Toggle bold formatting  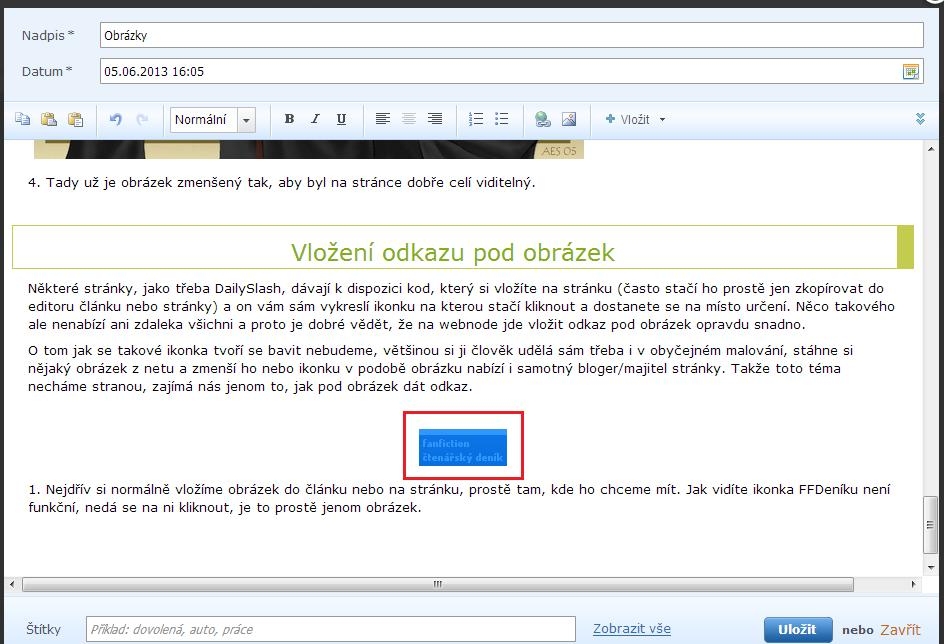tap(289, 119)
